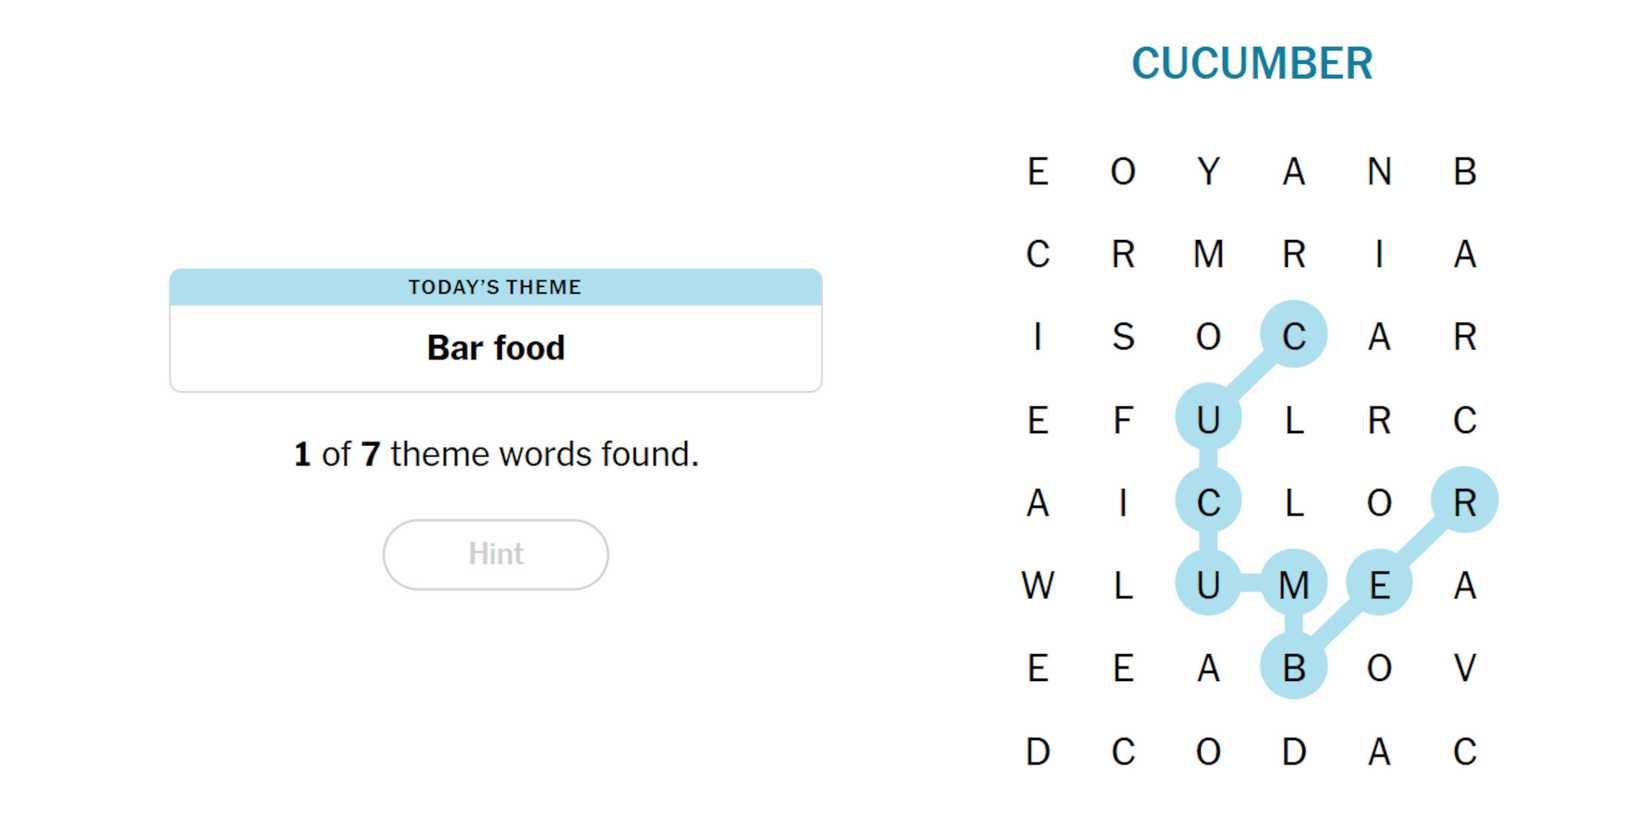Click the theme words found counter
This screenshot has width=1650, height=825.
495,454
